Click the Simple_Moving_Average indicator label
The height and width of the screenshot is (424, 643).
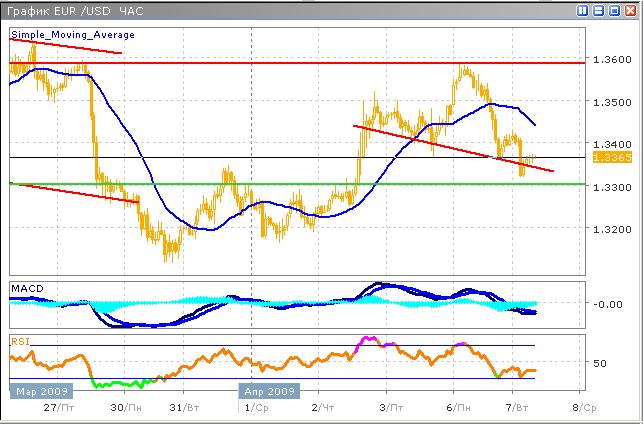72,35
